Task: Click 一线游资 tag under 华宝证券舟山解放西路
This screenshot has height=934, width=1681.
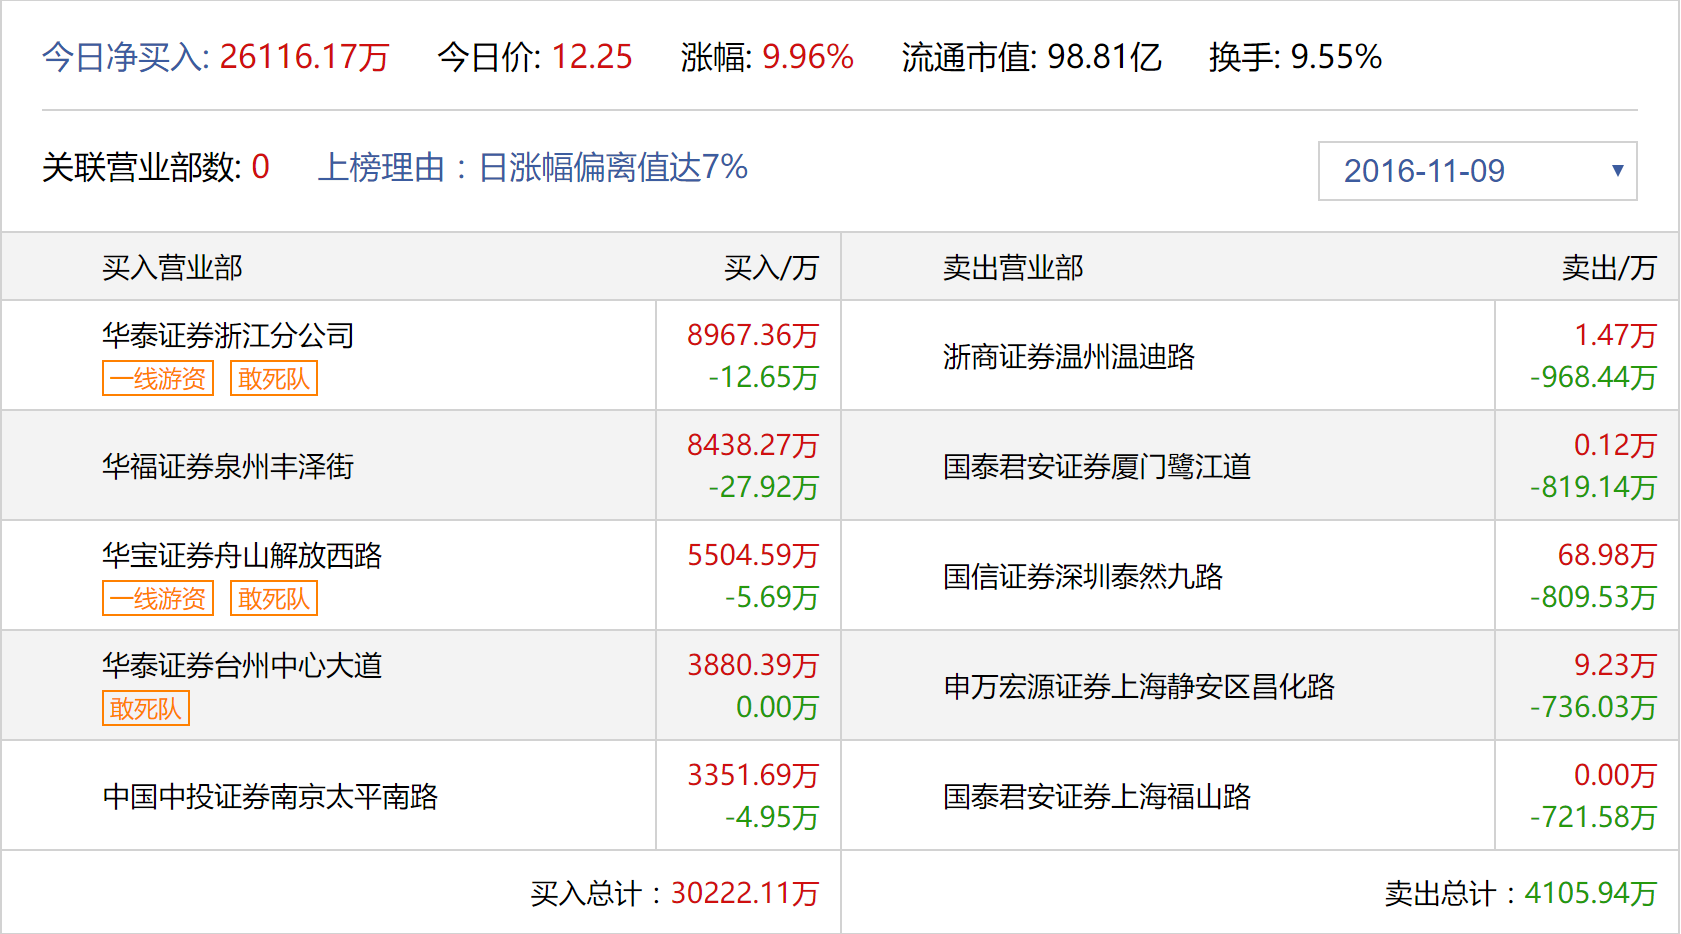Action: pyautogui.click(x=158, y=599)
